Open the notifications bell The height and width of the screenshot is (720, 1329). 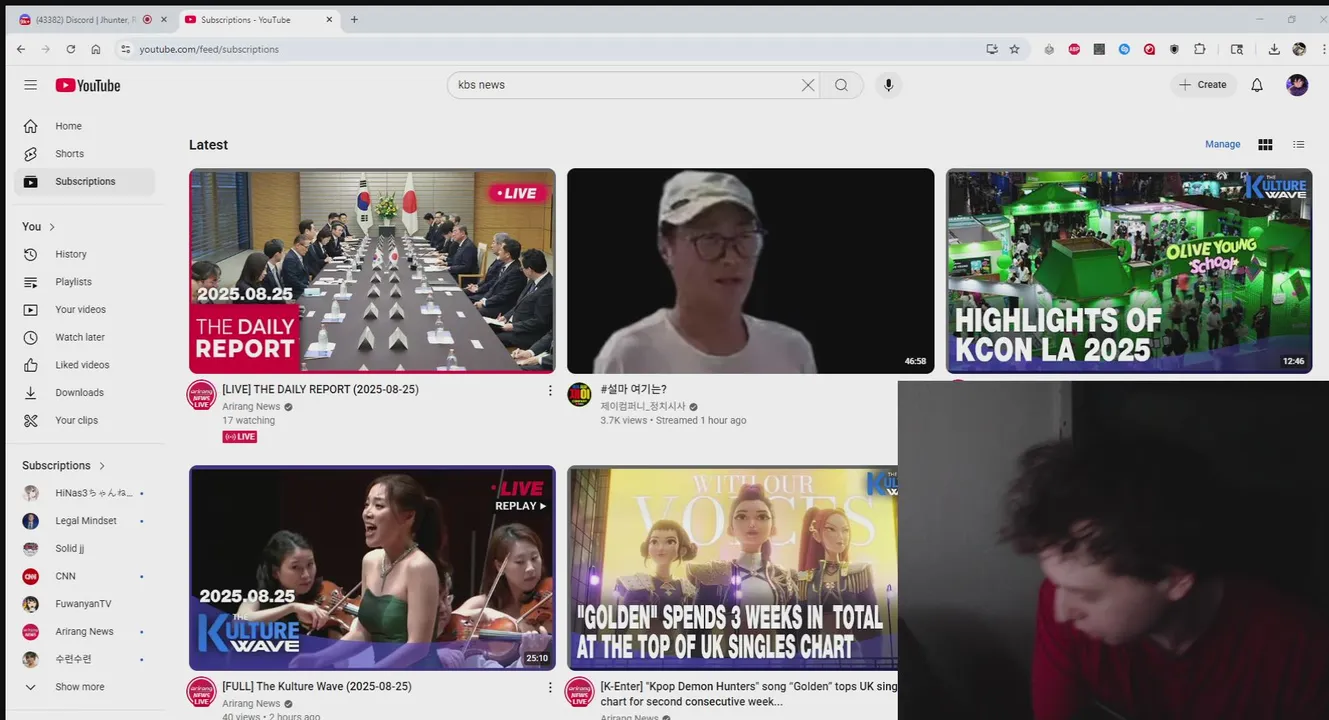click(1257, 85)
